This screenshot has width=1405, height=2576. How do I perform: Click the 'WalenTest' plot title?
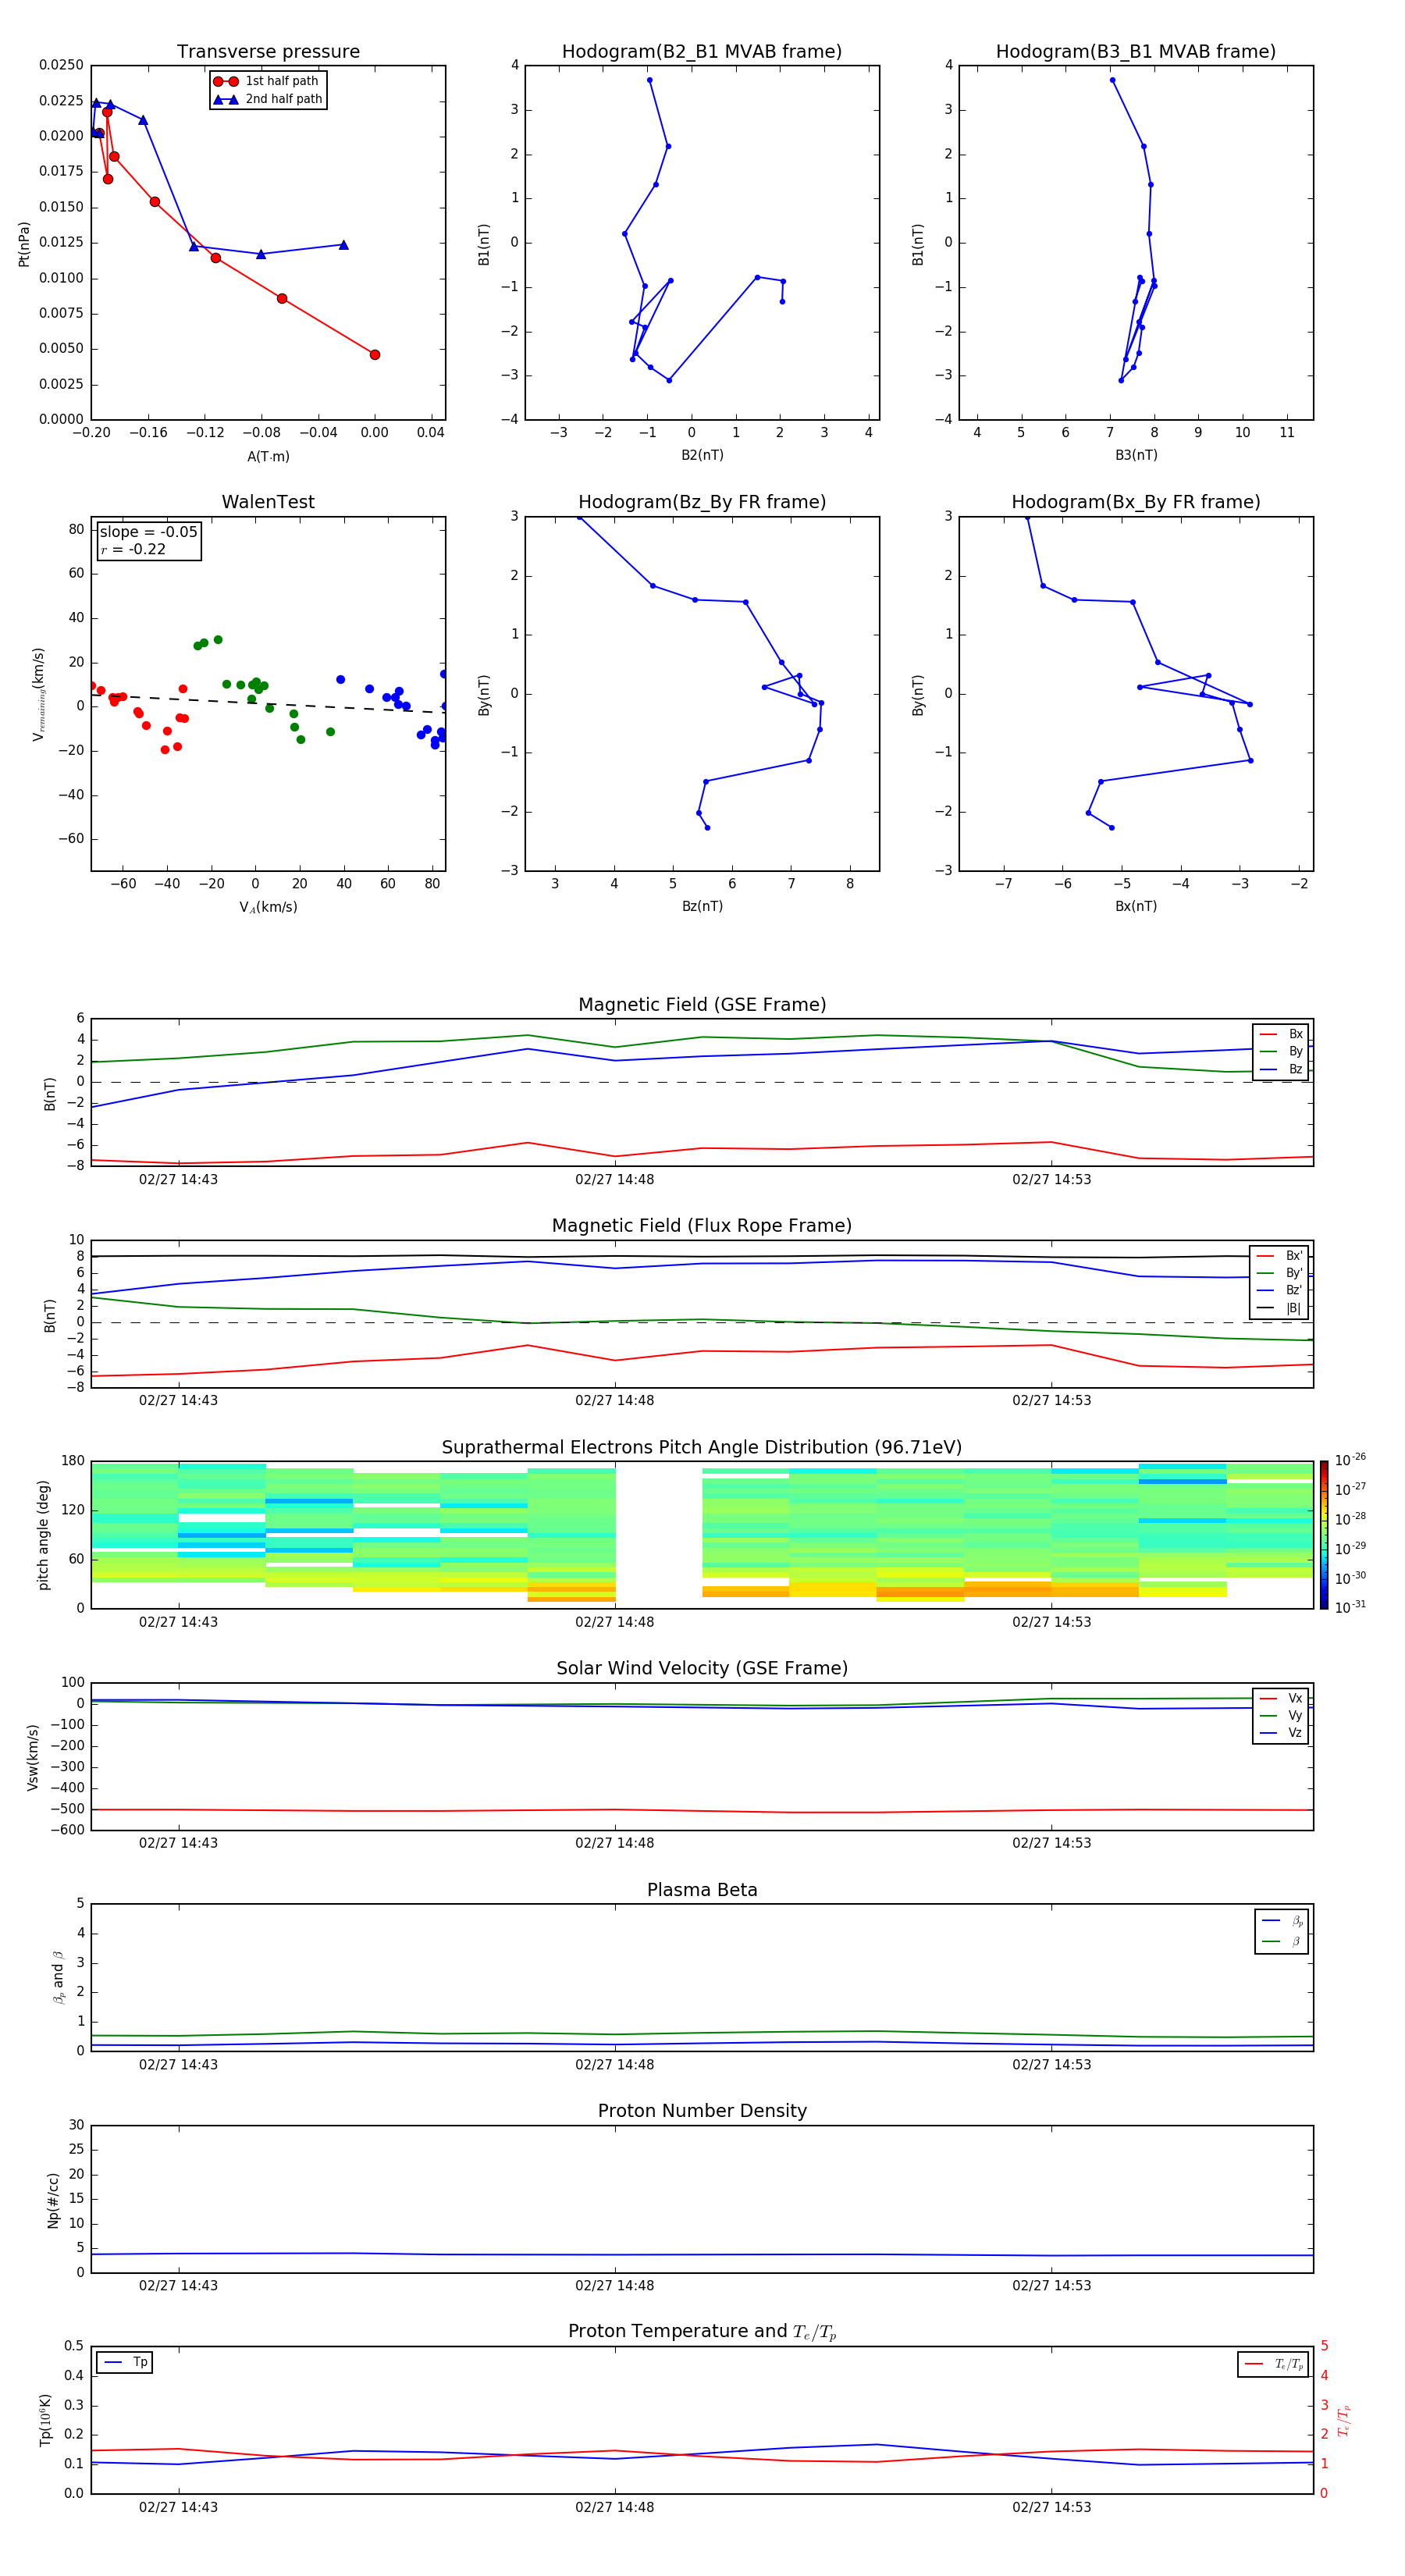pyautogui.click(x=268, y=502)
